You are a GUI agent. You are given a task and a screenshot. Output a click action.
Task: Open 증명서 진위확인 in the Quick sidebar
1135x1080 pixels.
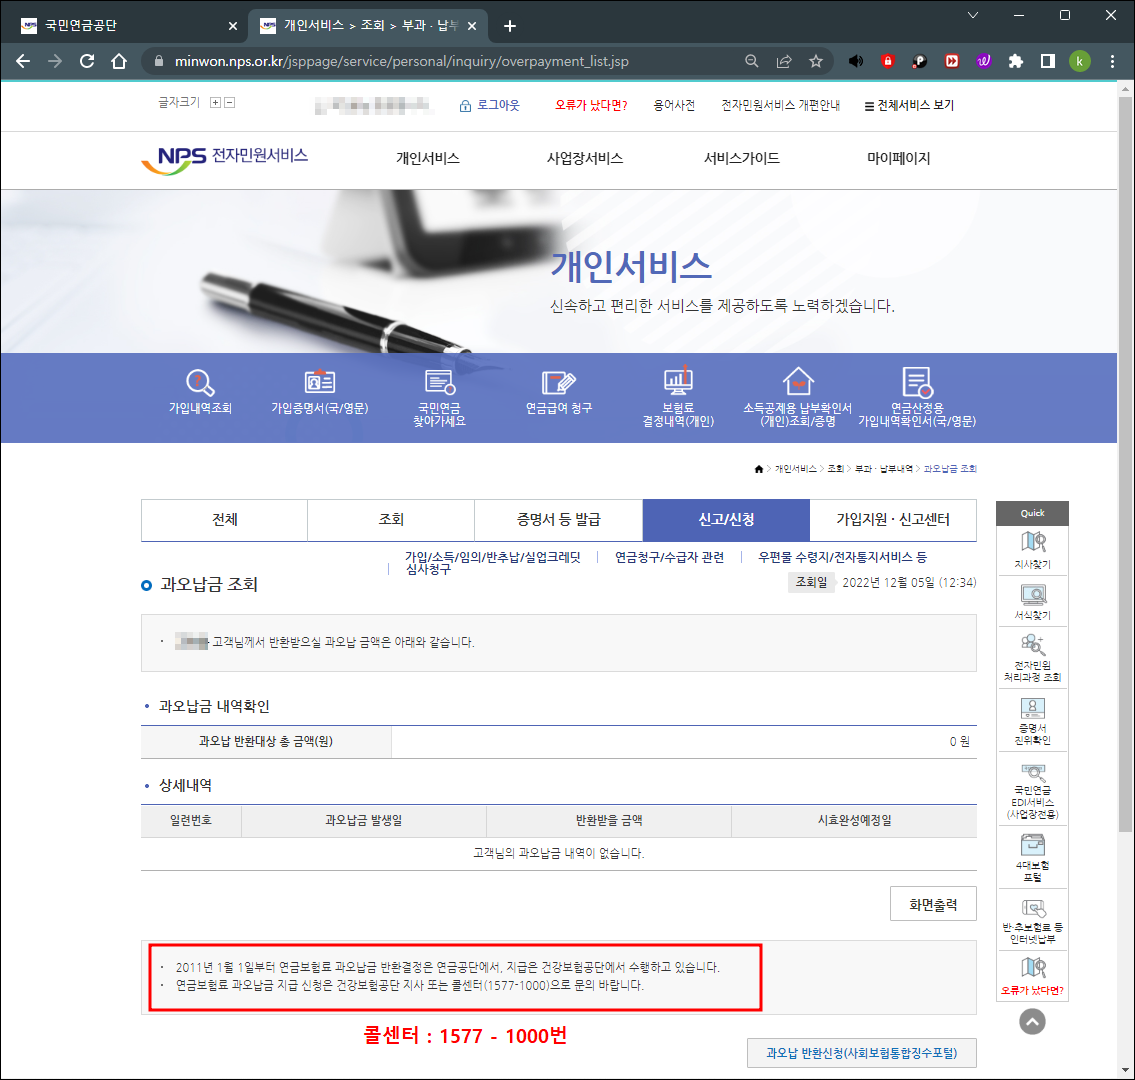[1031, 718]
